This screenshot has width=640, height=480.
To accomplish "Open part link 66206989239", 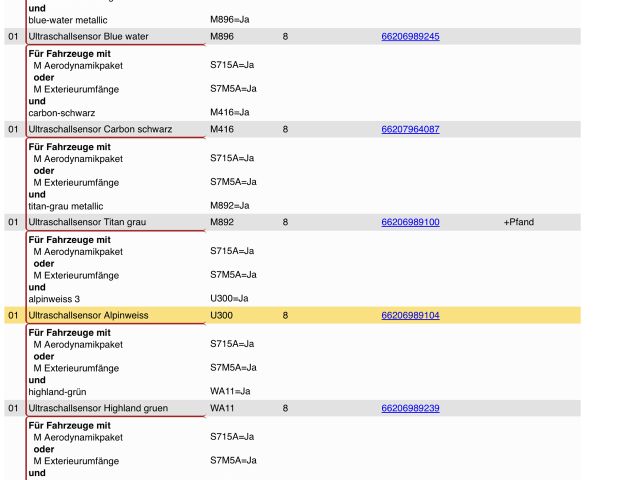I will (x=410, y=408).
